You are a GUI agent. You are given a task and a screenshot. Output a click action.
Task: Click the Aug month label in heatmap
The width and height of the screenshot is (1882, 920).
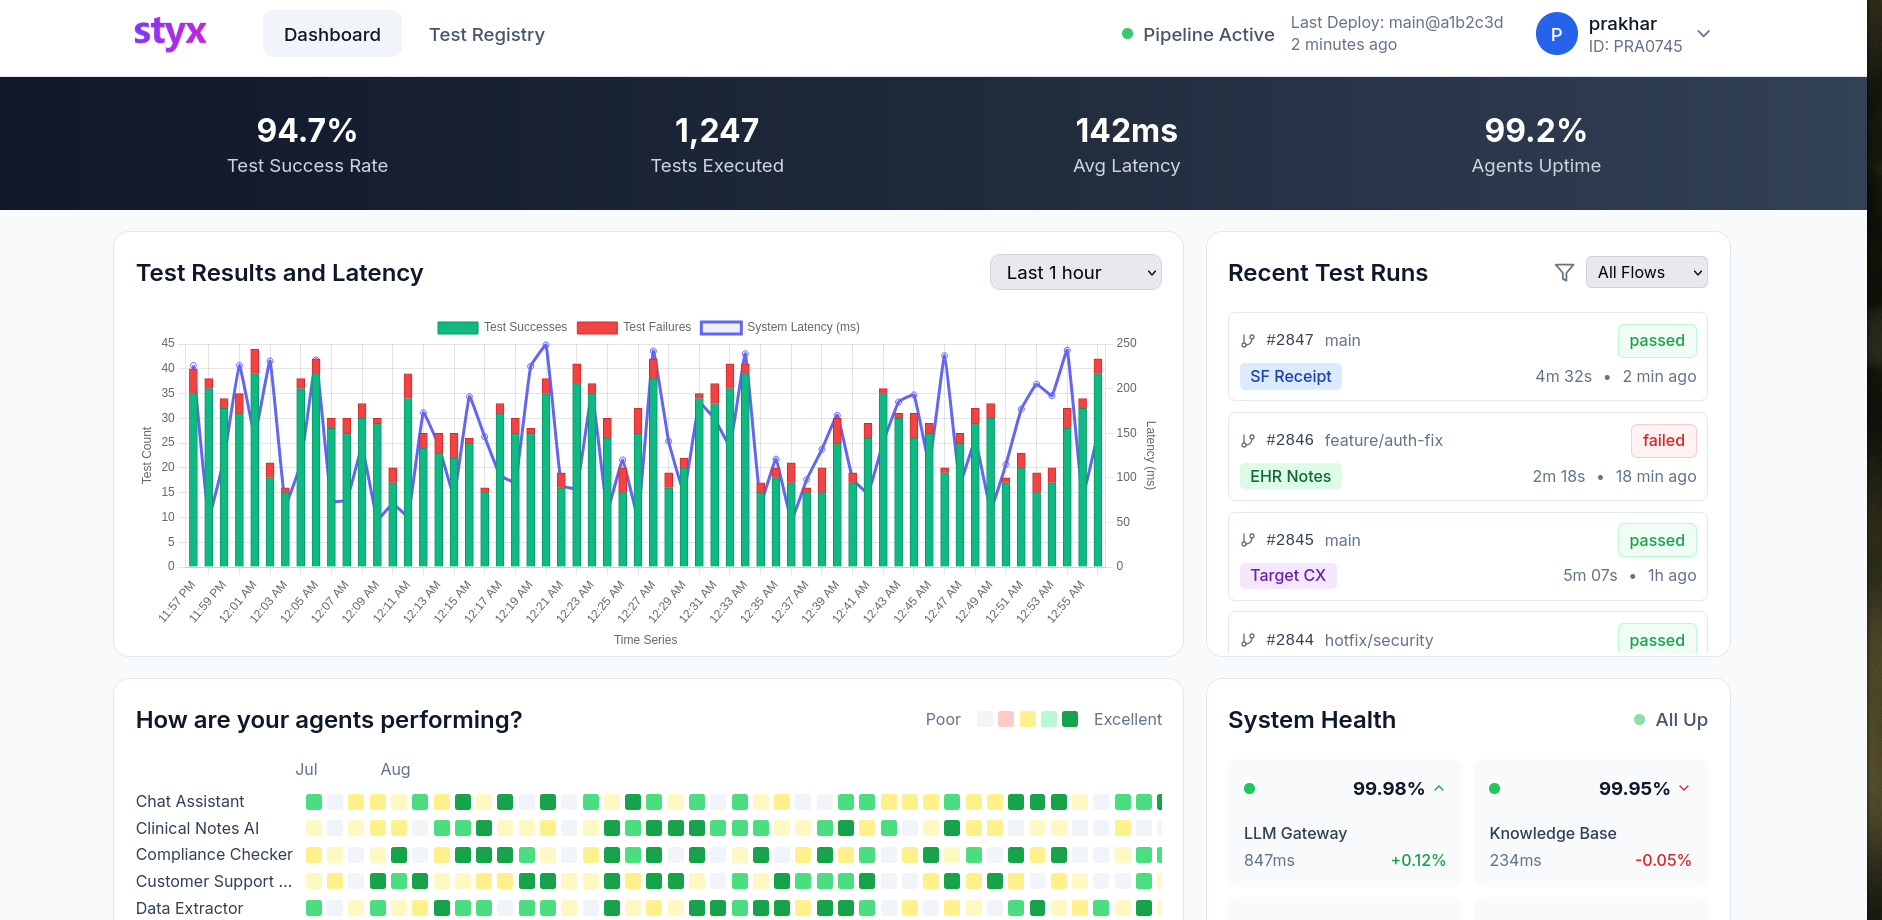coord(395,769)
